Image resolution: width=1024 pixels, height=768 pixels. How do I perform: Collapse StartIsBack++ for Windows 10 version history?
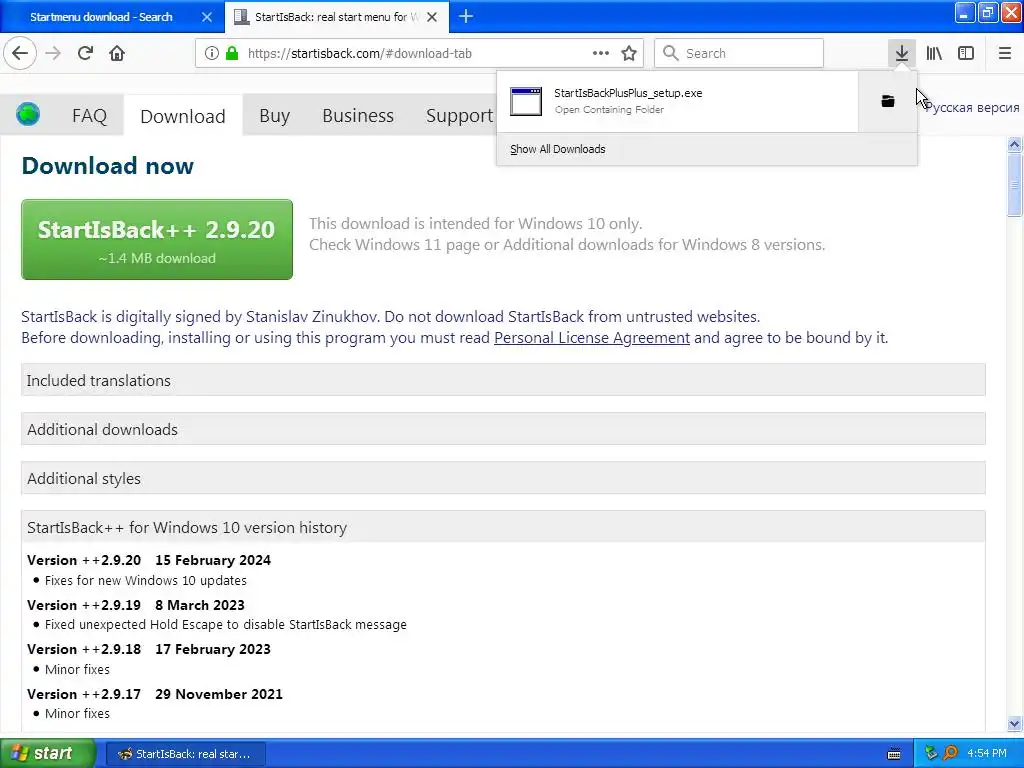coord(503,527)
